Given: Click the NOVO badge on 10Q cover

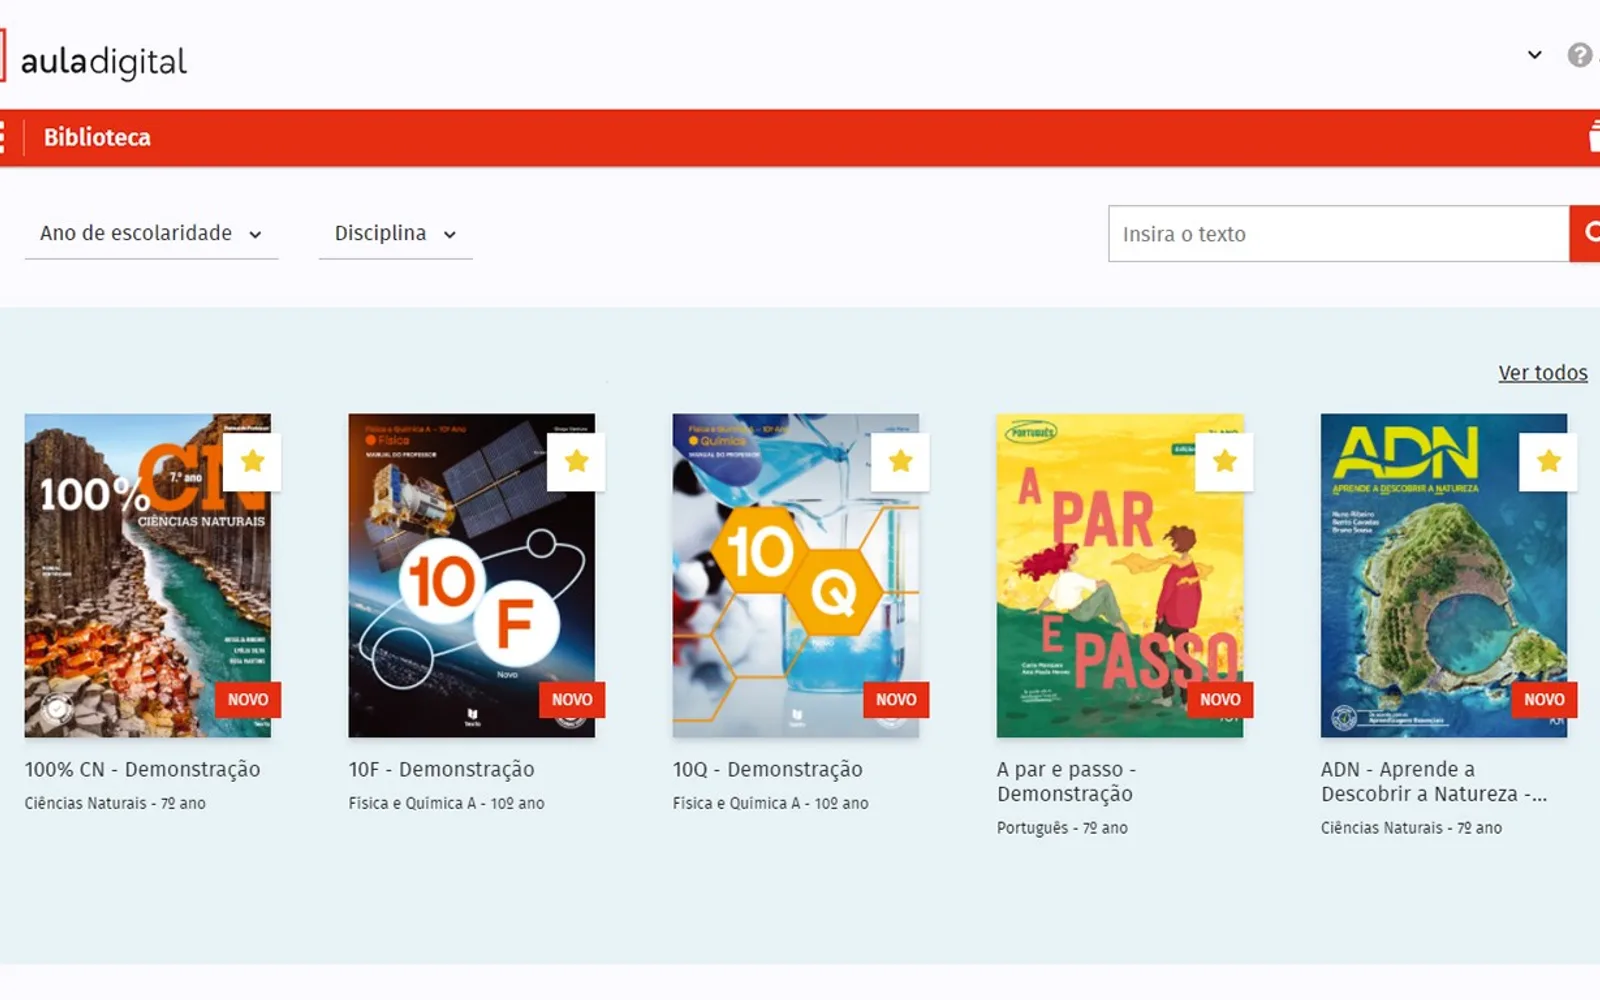Looking at the screenshot, I should tap(896, 700).
